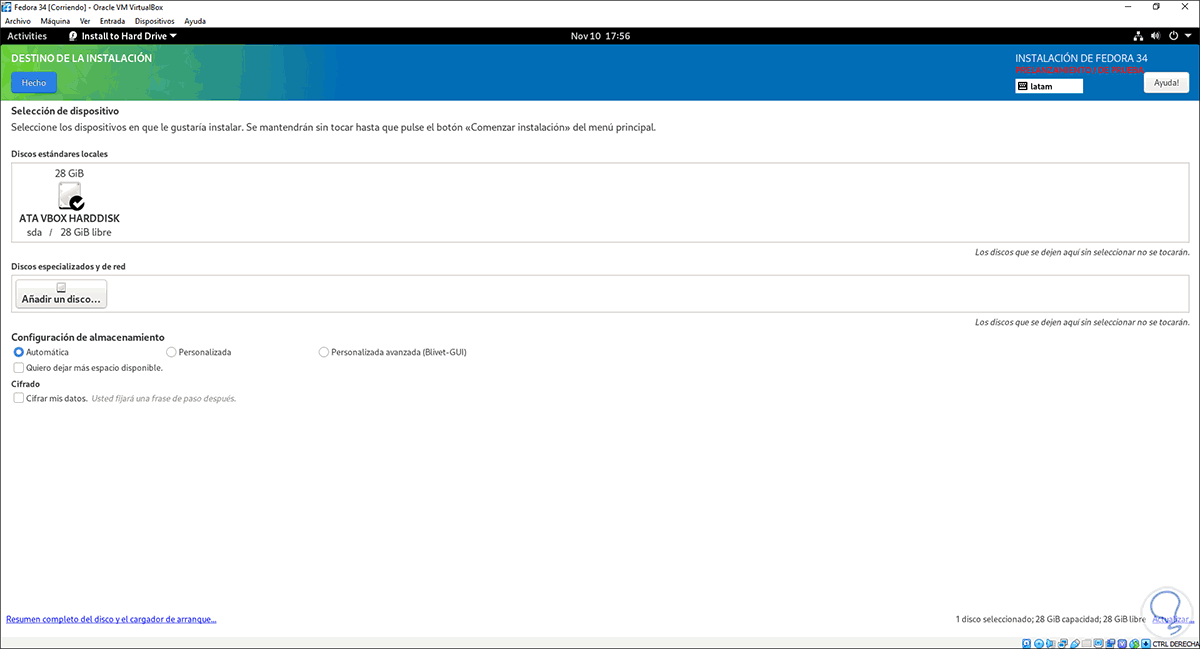The width and height of the screenshot is (1200, 649).
Task: Click the VirtualBox optical drive status icon
Action: [x=1039, y=643]
